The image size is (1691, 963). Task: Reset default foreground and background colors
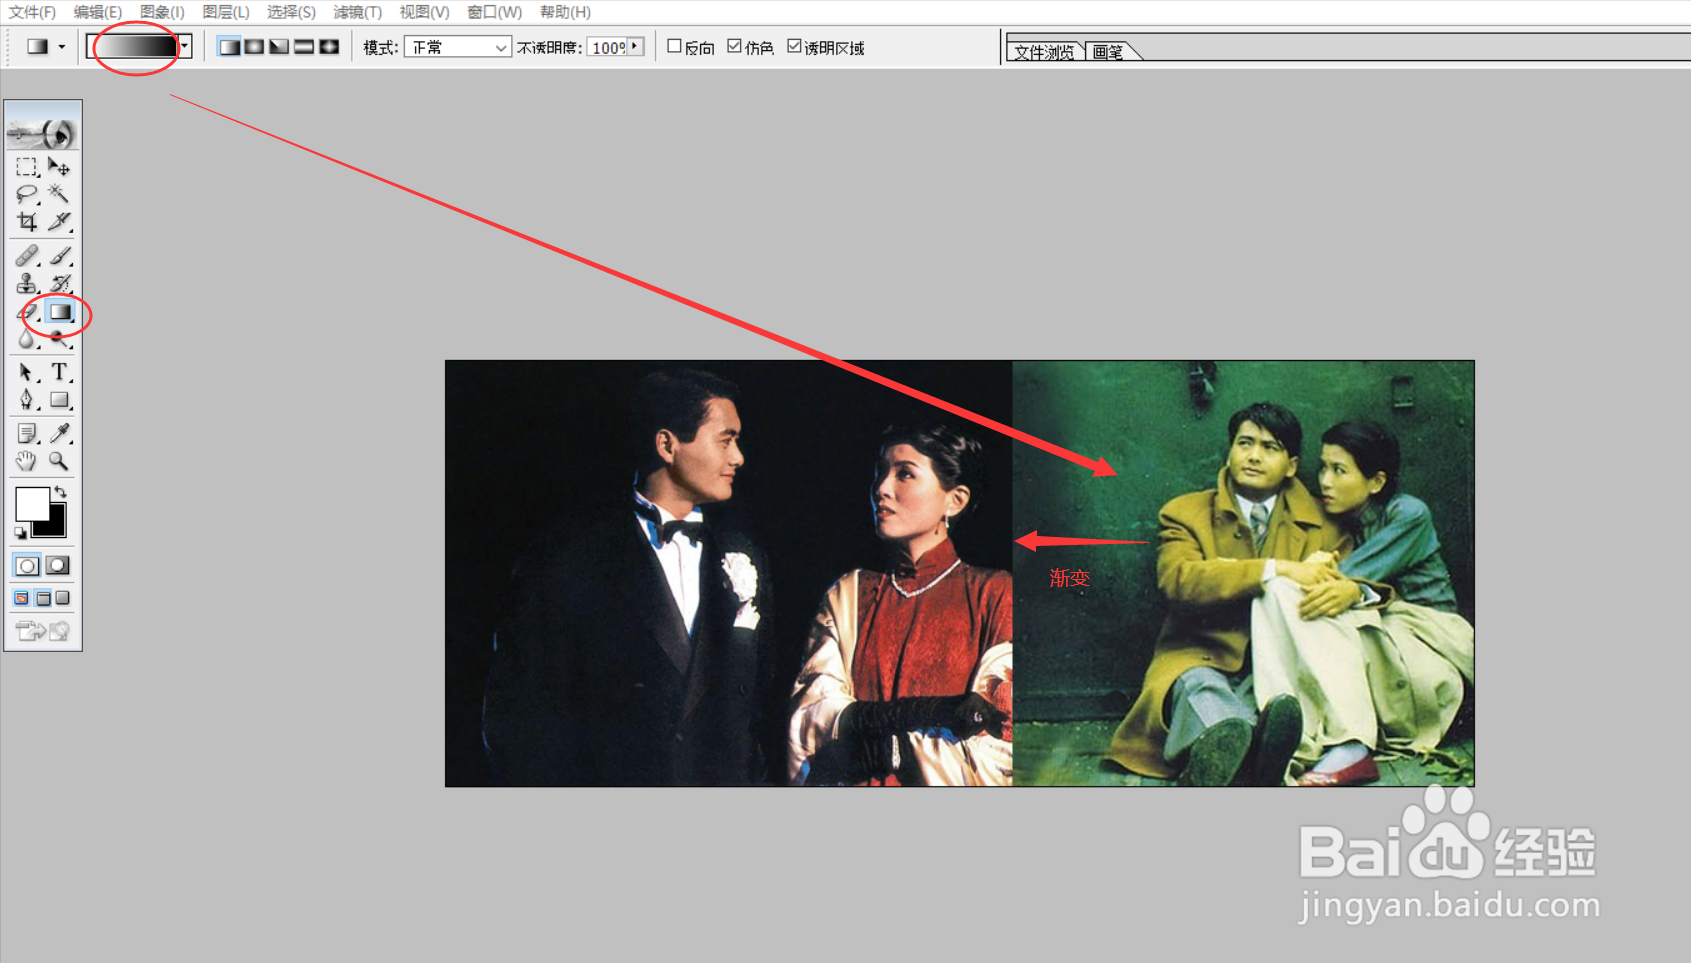(20, 533)
